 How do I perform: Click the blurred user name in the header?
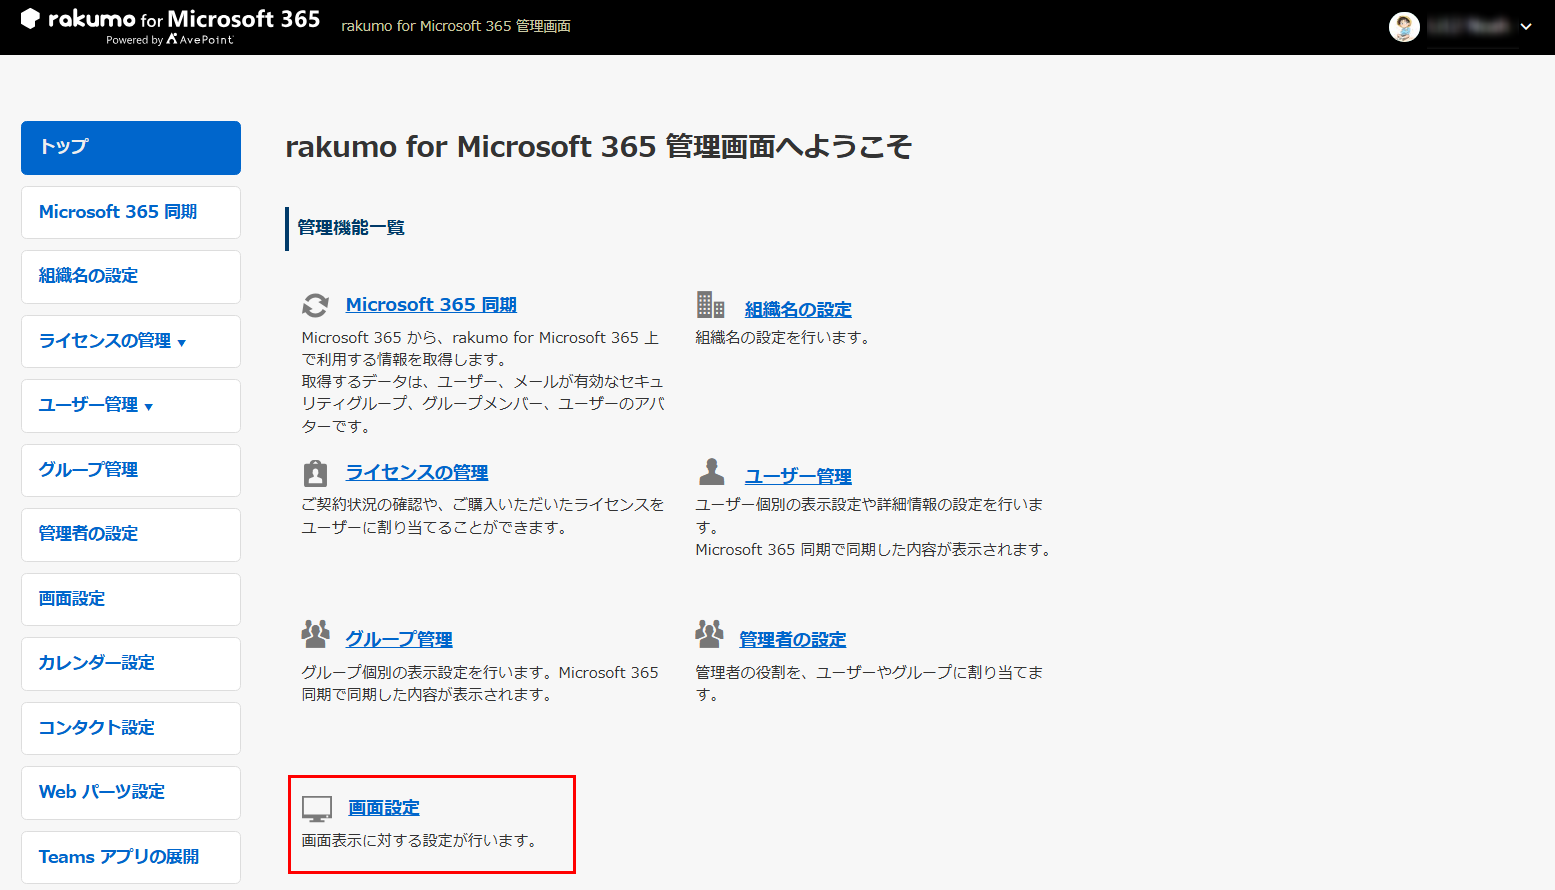[1468, 27]
